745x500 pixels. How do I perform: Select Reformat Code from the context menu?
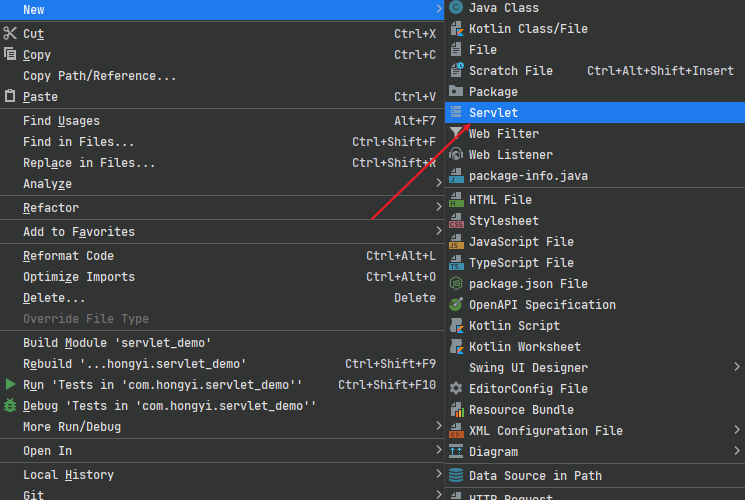point(68,256)
